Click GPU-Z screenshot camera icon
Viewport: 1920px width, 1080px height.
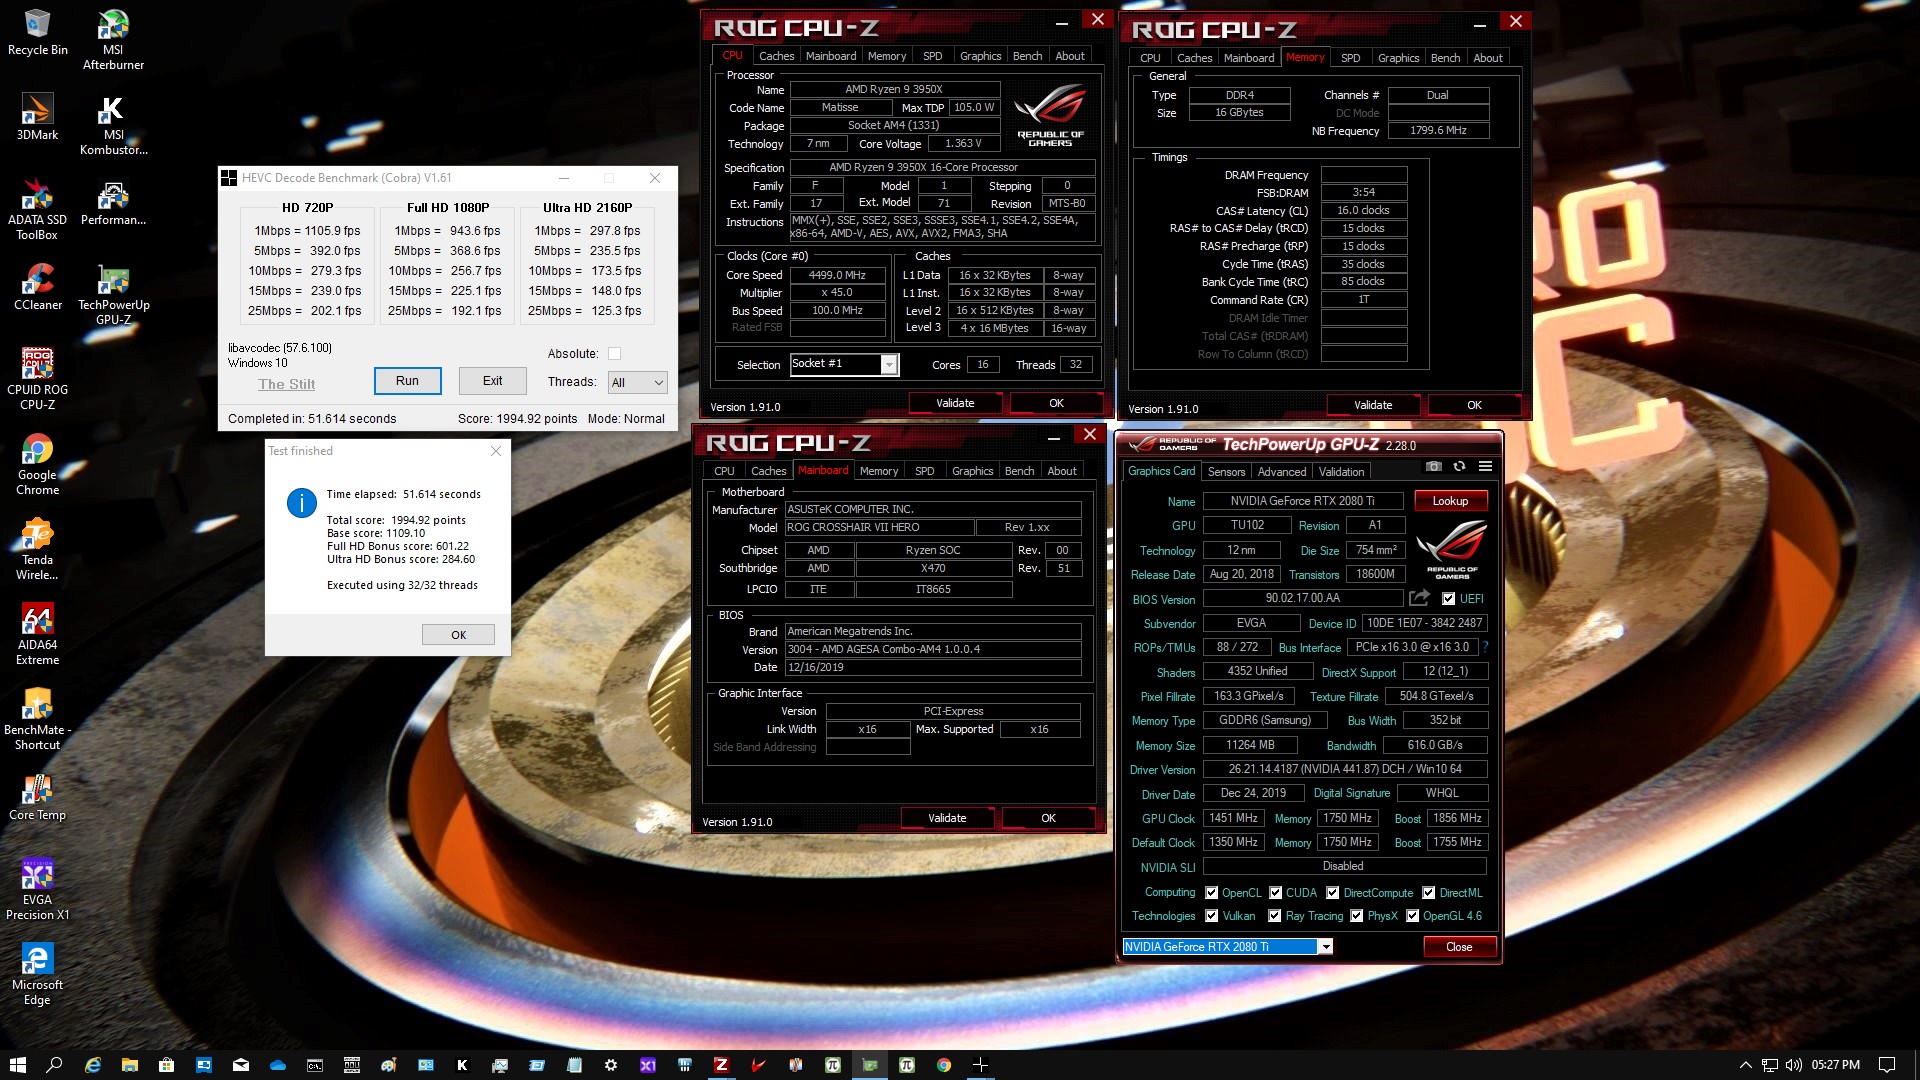coord(1433,466)
